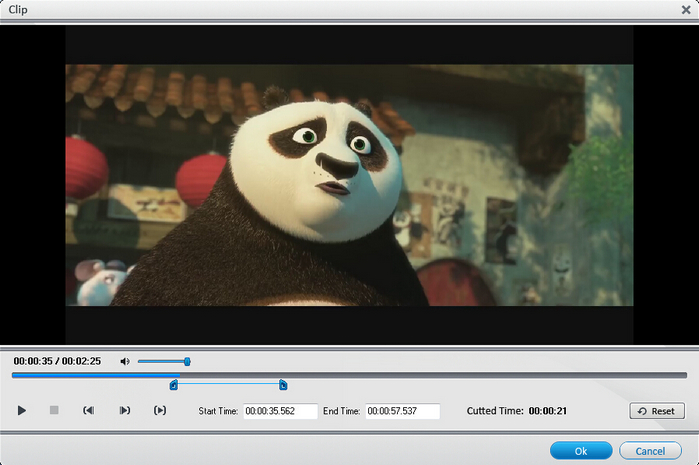Reset the clip selection
The height and width of the screenshot is (465, 699).
pyautogui.click(x=657, y=411)
